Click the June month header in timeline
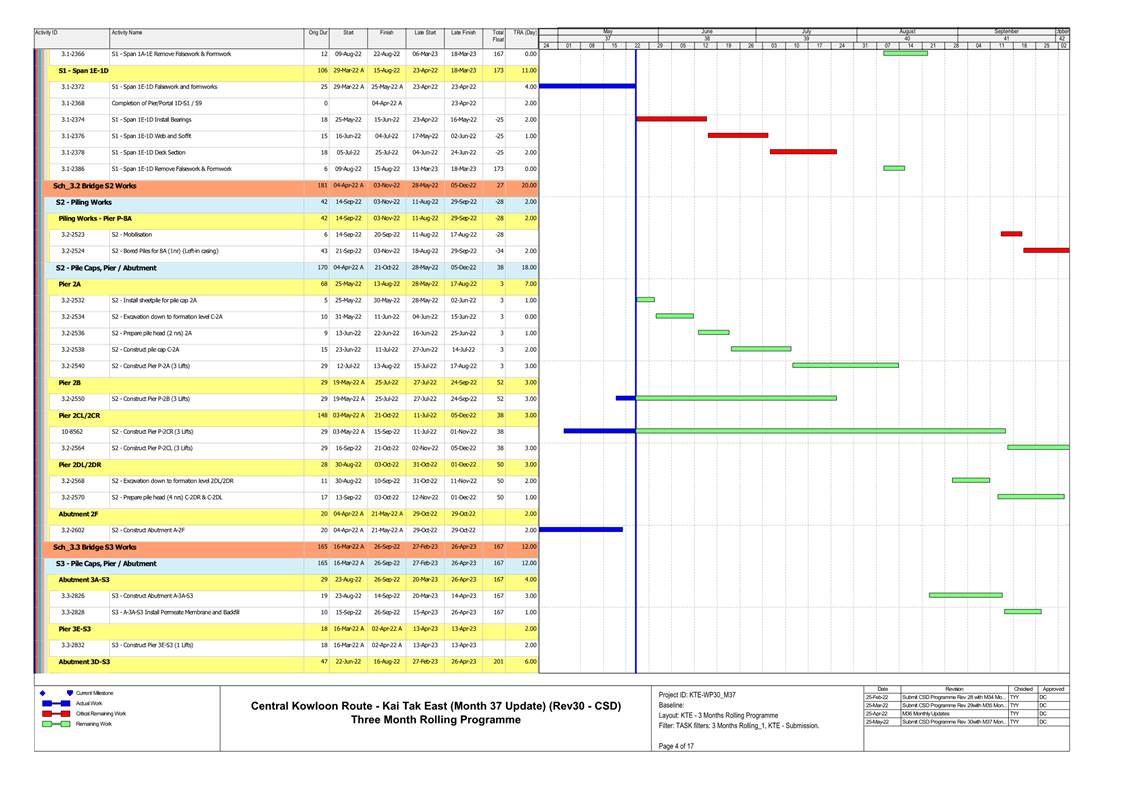 (x=707, y=31)
